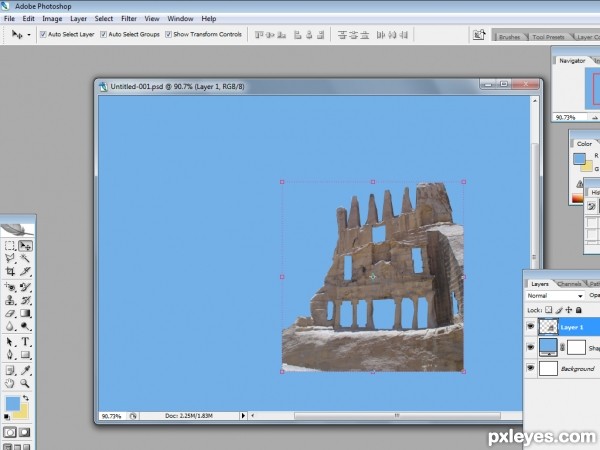Click align top edges icon
Screen dimensions: 600x450
[x=259, y=35]
